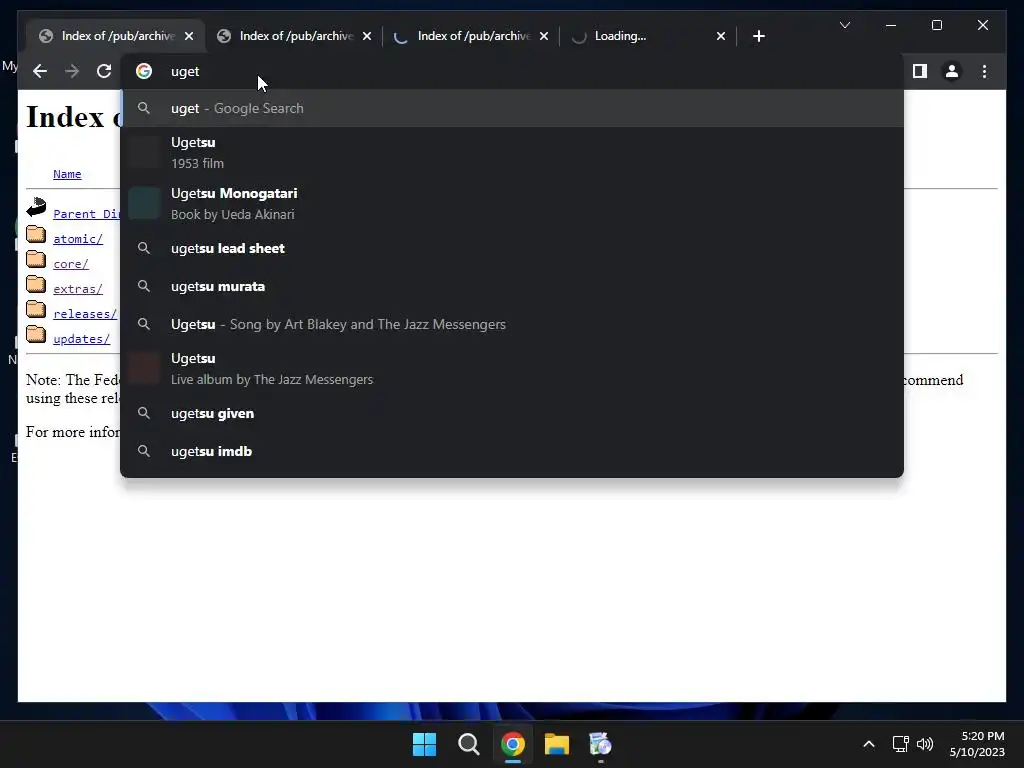Maximize the Chrome window
This screenshot has width=1024, height=768.
coord(936,25)
